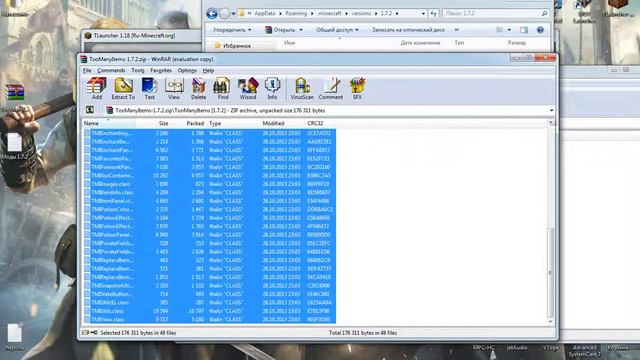Show archive Info
The width and height of the screenshot is (640, 360).
click(272, 89)
